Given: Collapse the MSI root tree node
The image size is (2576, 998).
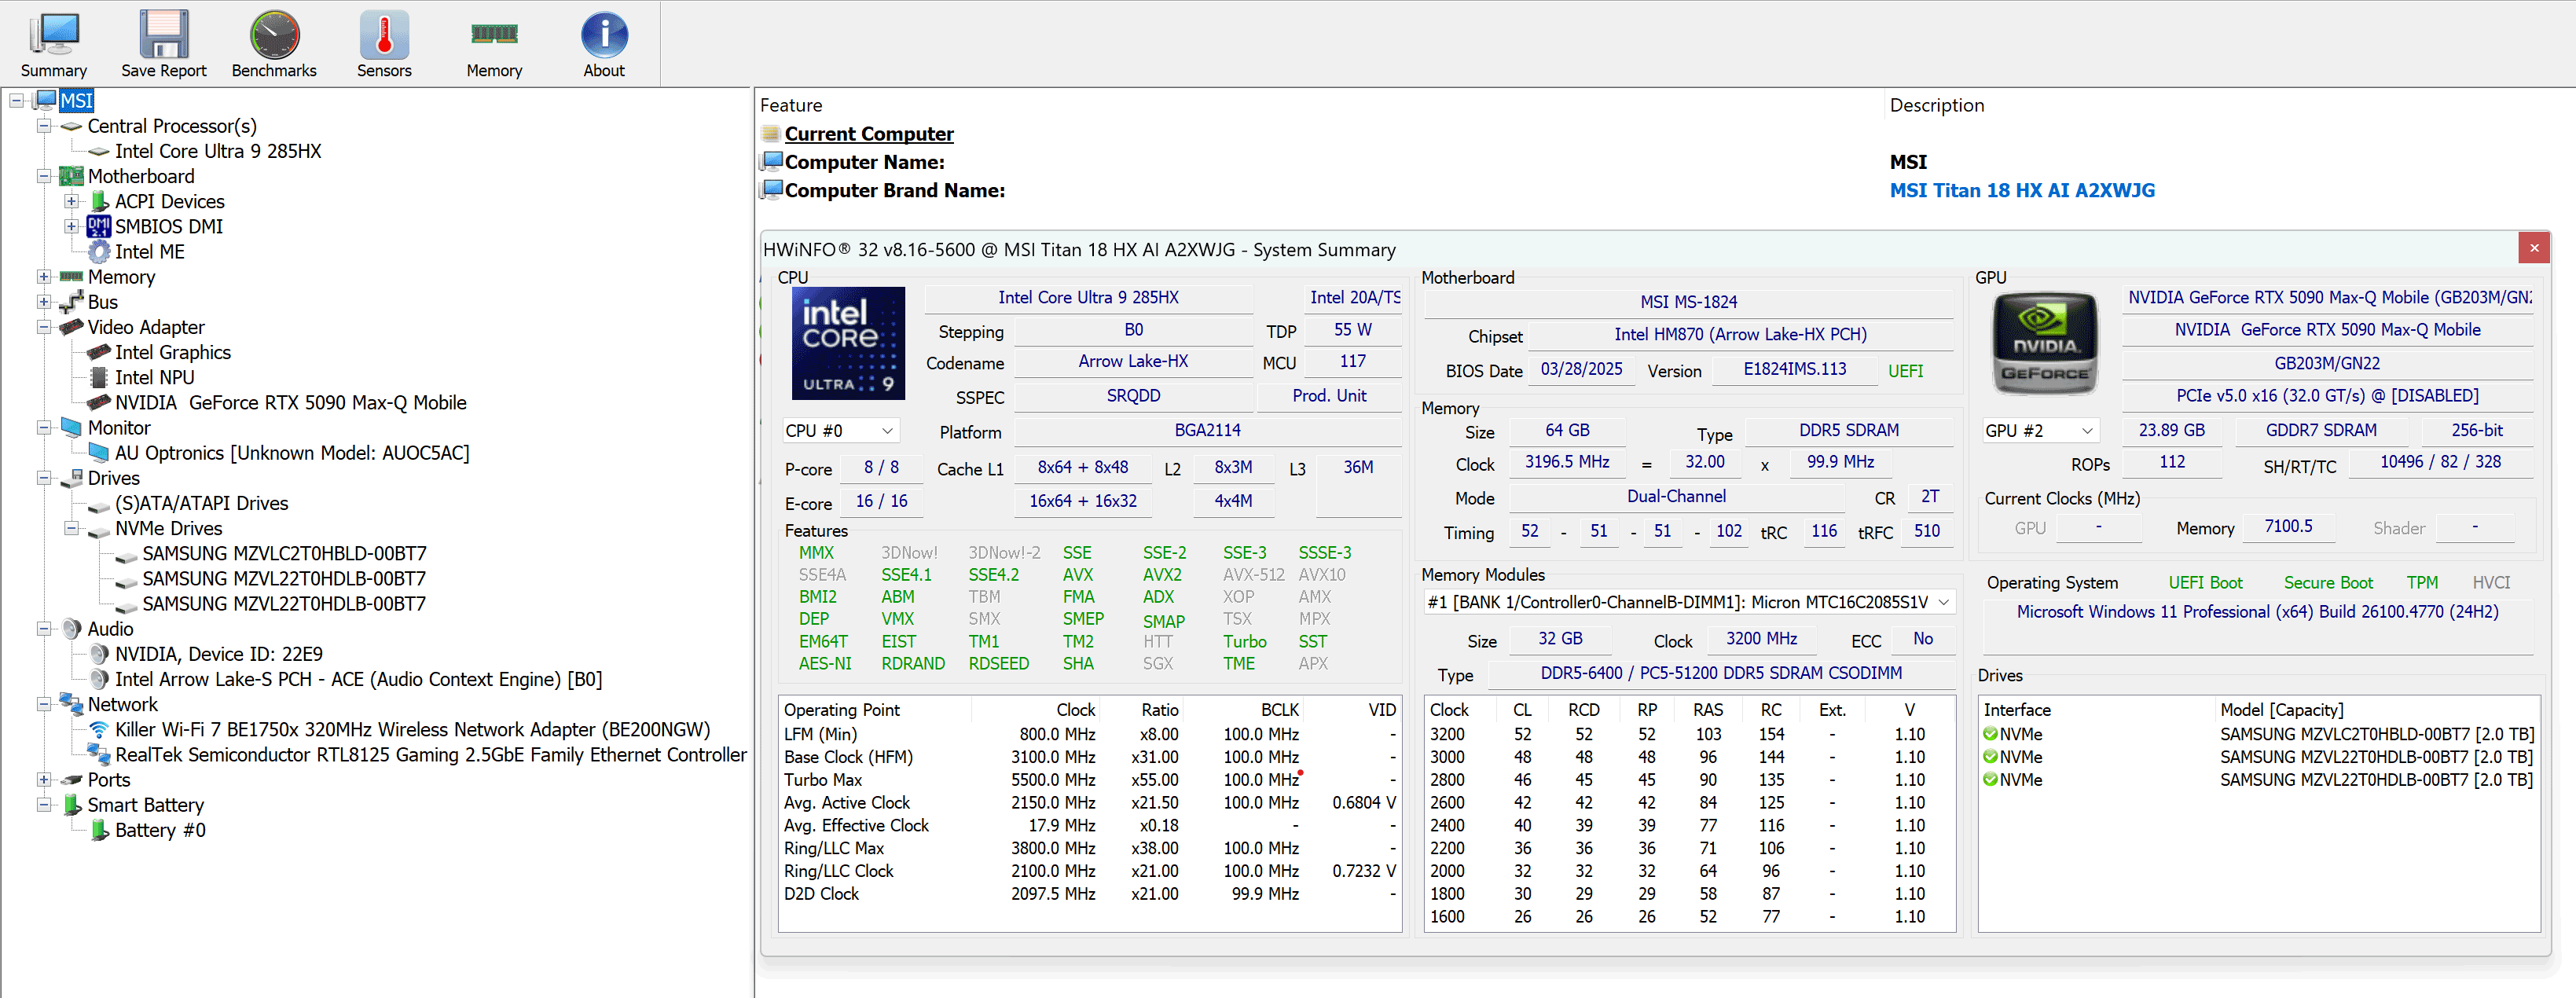Looking at the screenshot, I should tap(17, 100).
